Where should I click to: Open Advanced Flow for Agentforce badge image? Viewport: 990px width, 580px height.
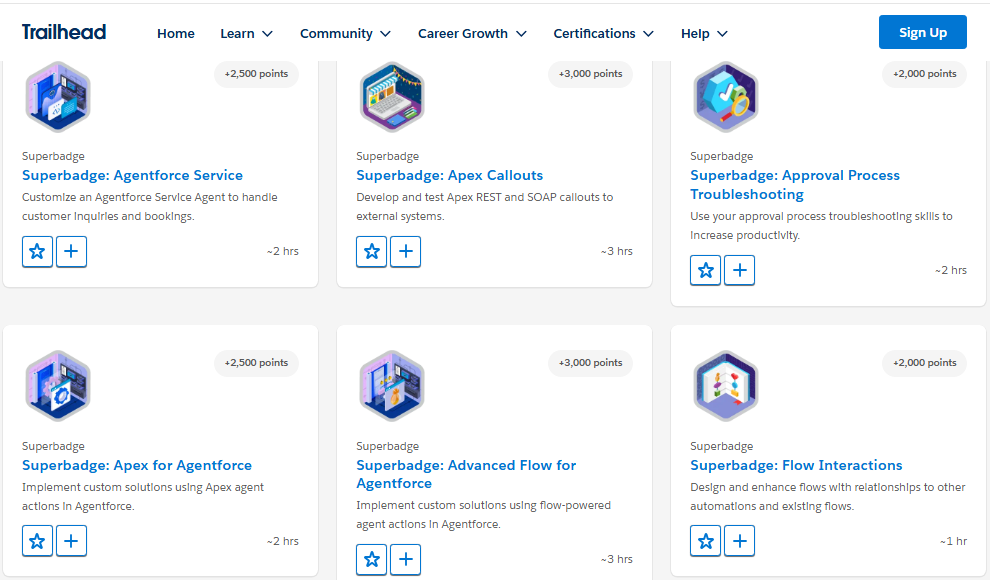coord(392,386)
